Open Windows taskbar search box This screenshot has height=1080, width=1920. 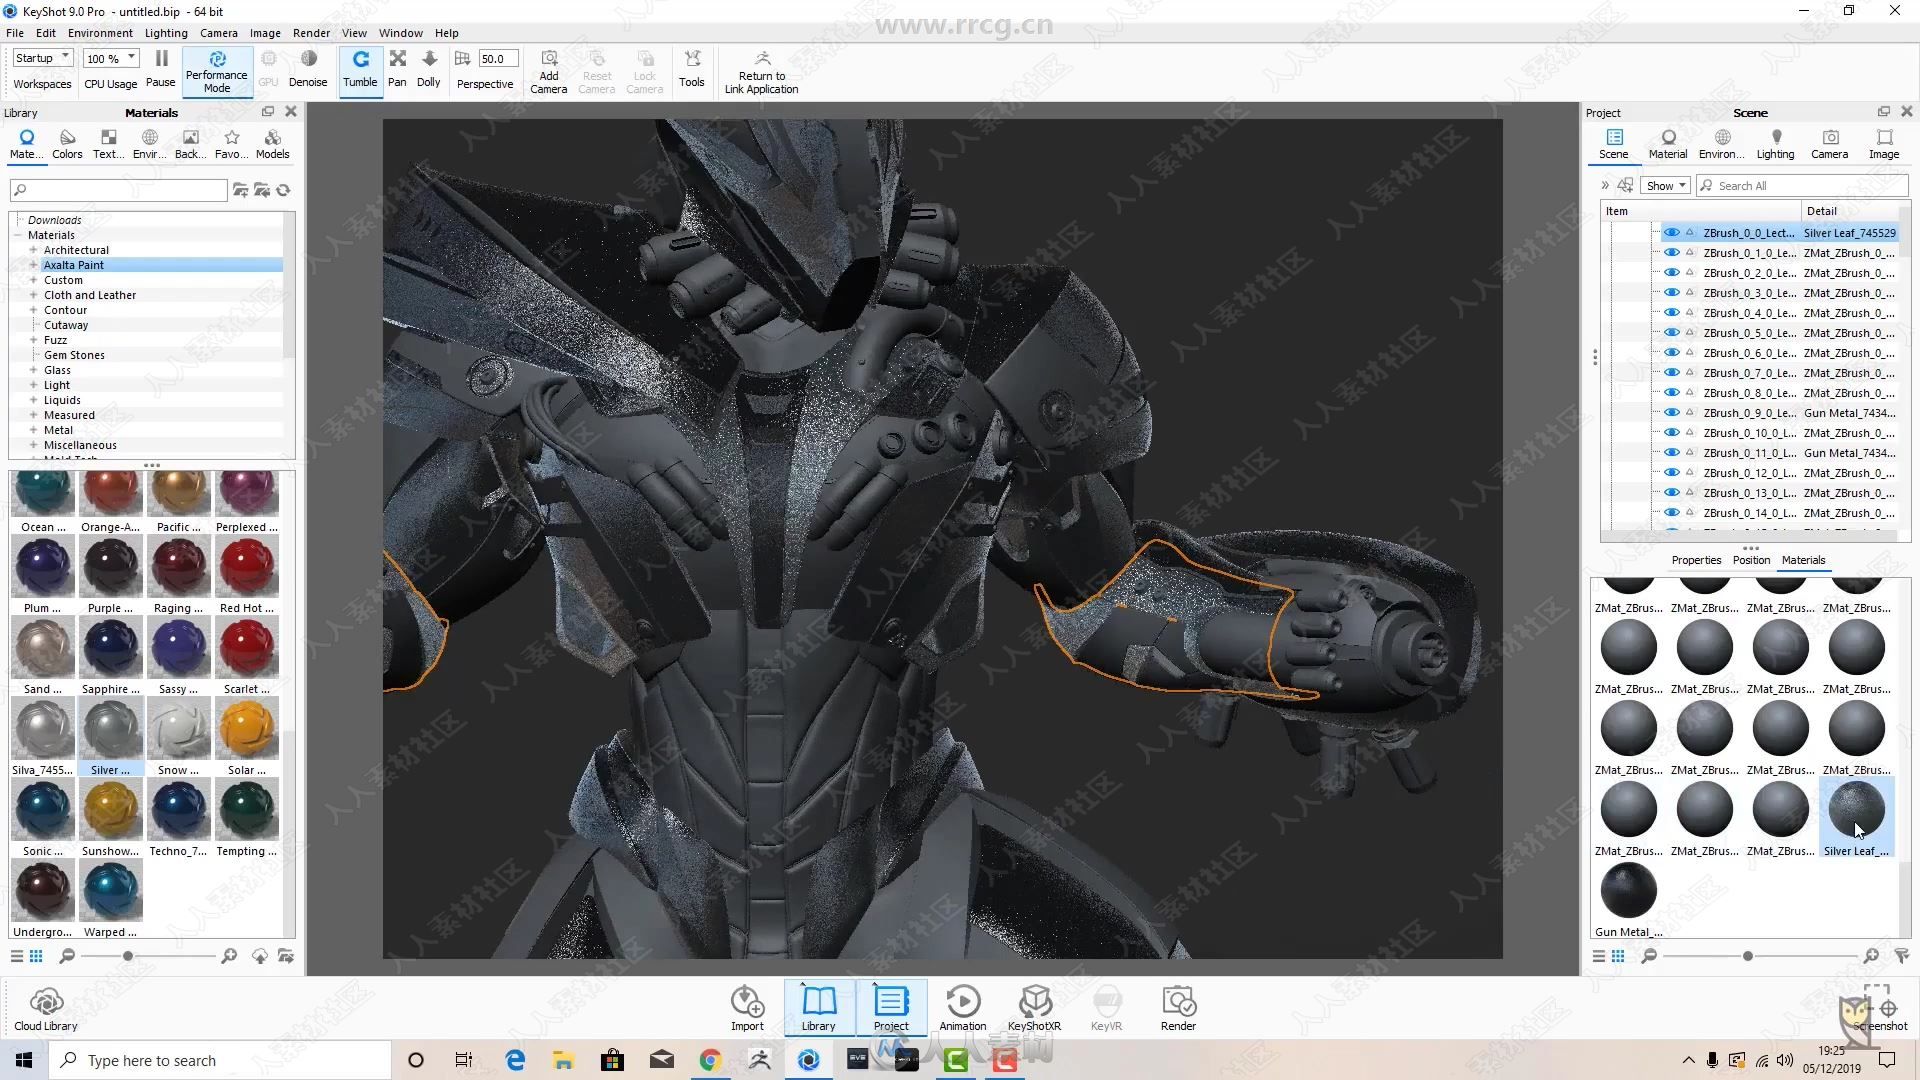[220, 1060]
